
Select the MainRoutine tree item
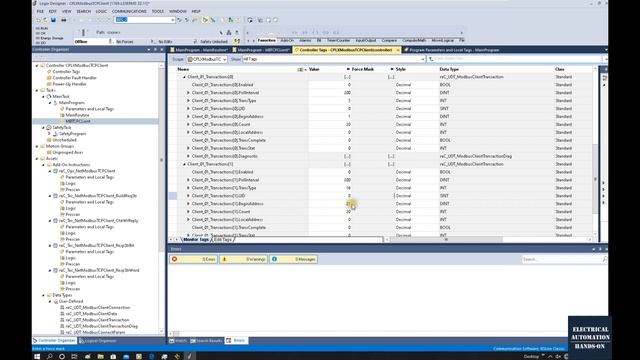[77, 115]
